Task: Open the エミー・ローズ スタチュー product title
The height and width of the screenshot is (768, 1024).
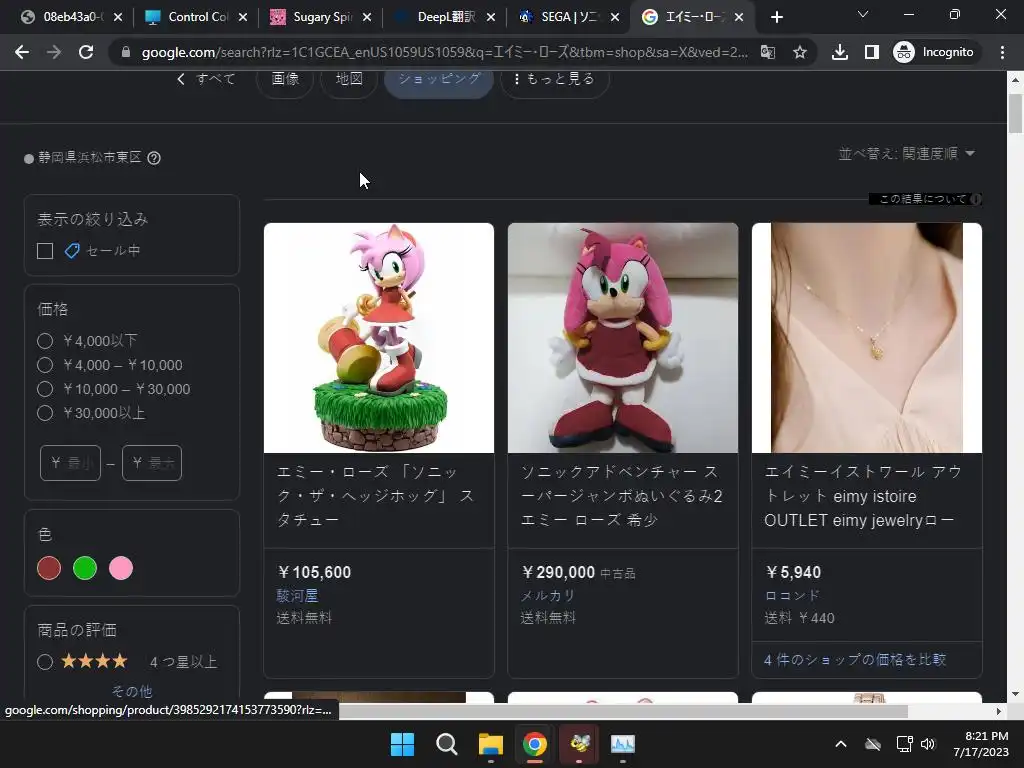Action: [x=376, y=496]
